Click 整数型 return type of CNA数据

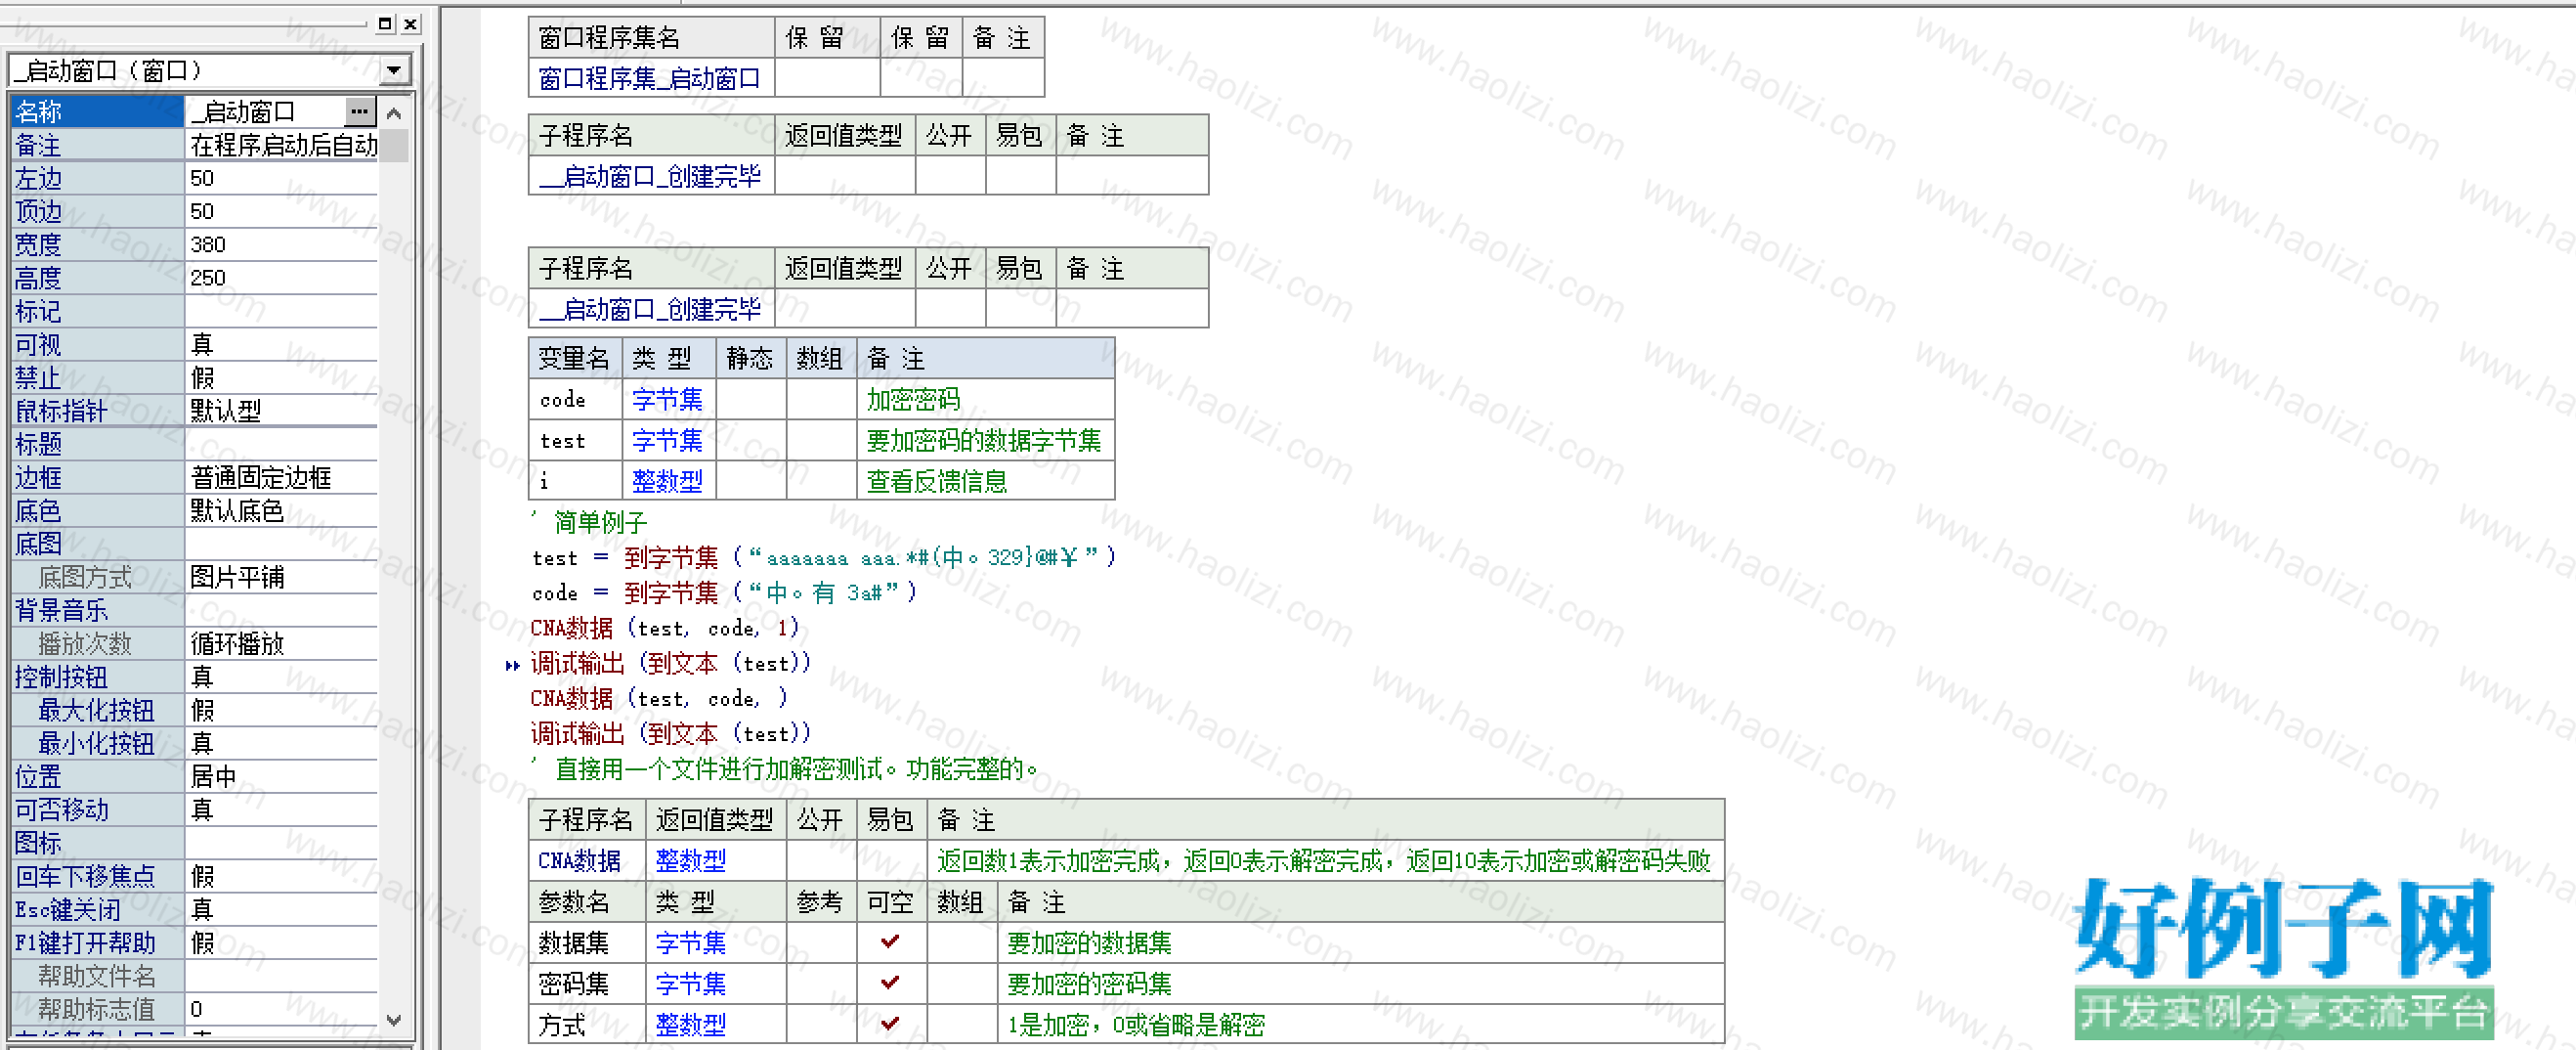coord(715,860)
